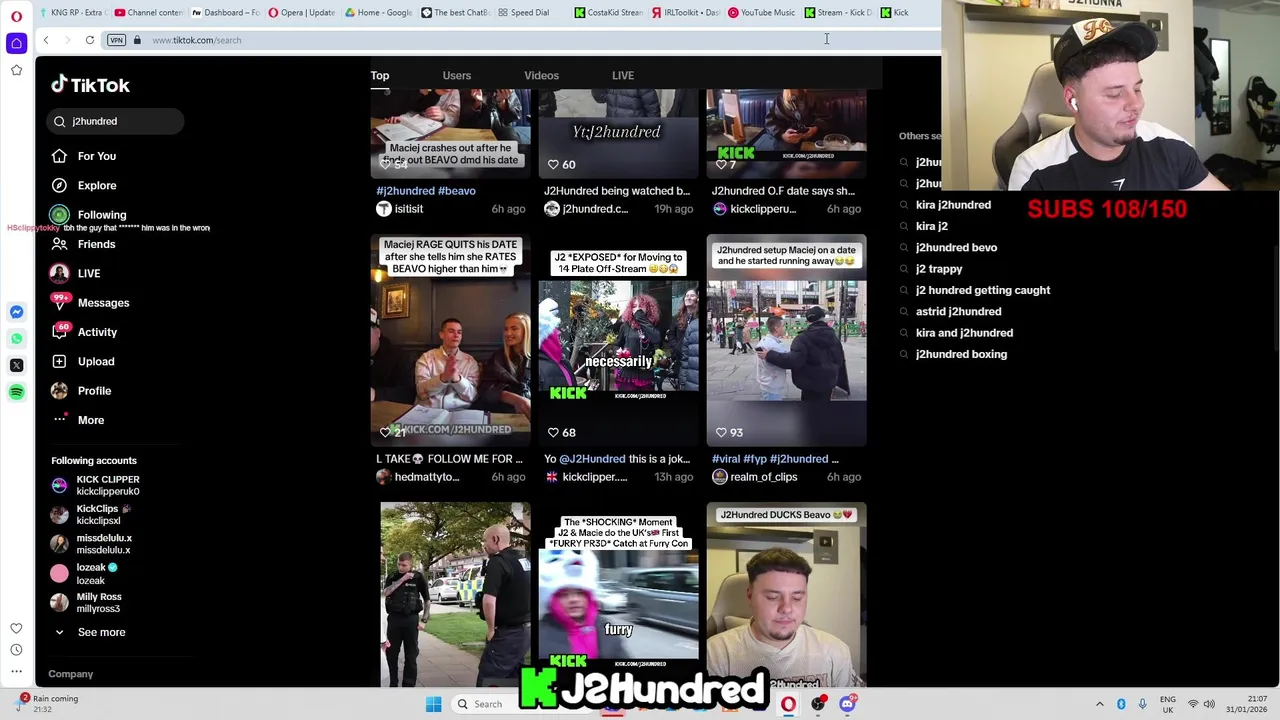Image resolution: width=1280 pixels, height=720 pixels.
Task: Search suggestion kira and j2hundred
Action: pos(964,333)
